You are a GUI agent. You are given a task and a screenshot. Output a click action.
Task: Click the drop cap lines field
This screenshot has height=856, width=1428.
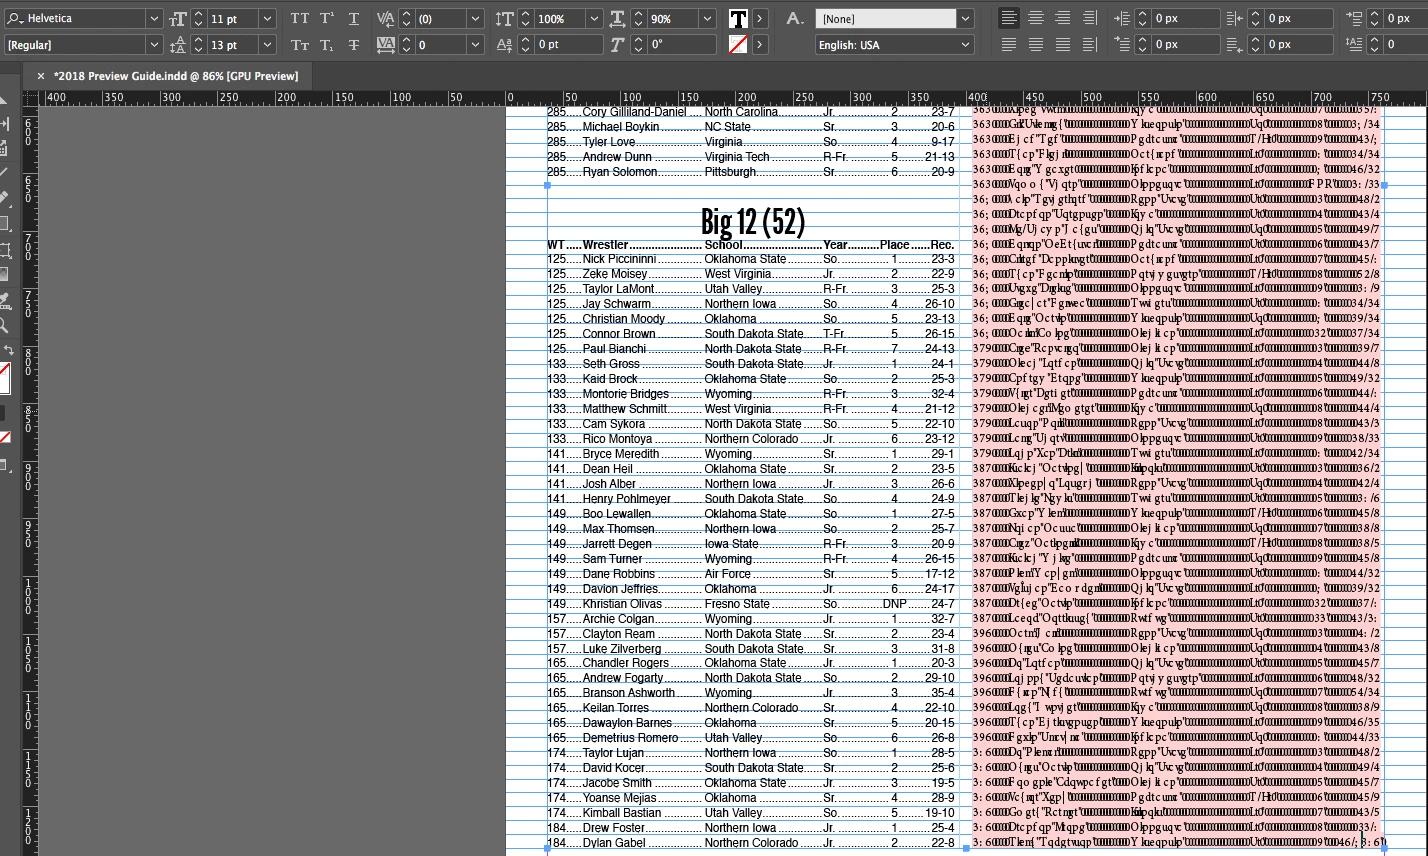click(1405, 45)
